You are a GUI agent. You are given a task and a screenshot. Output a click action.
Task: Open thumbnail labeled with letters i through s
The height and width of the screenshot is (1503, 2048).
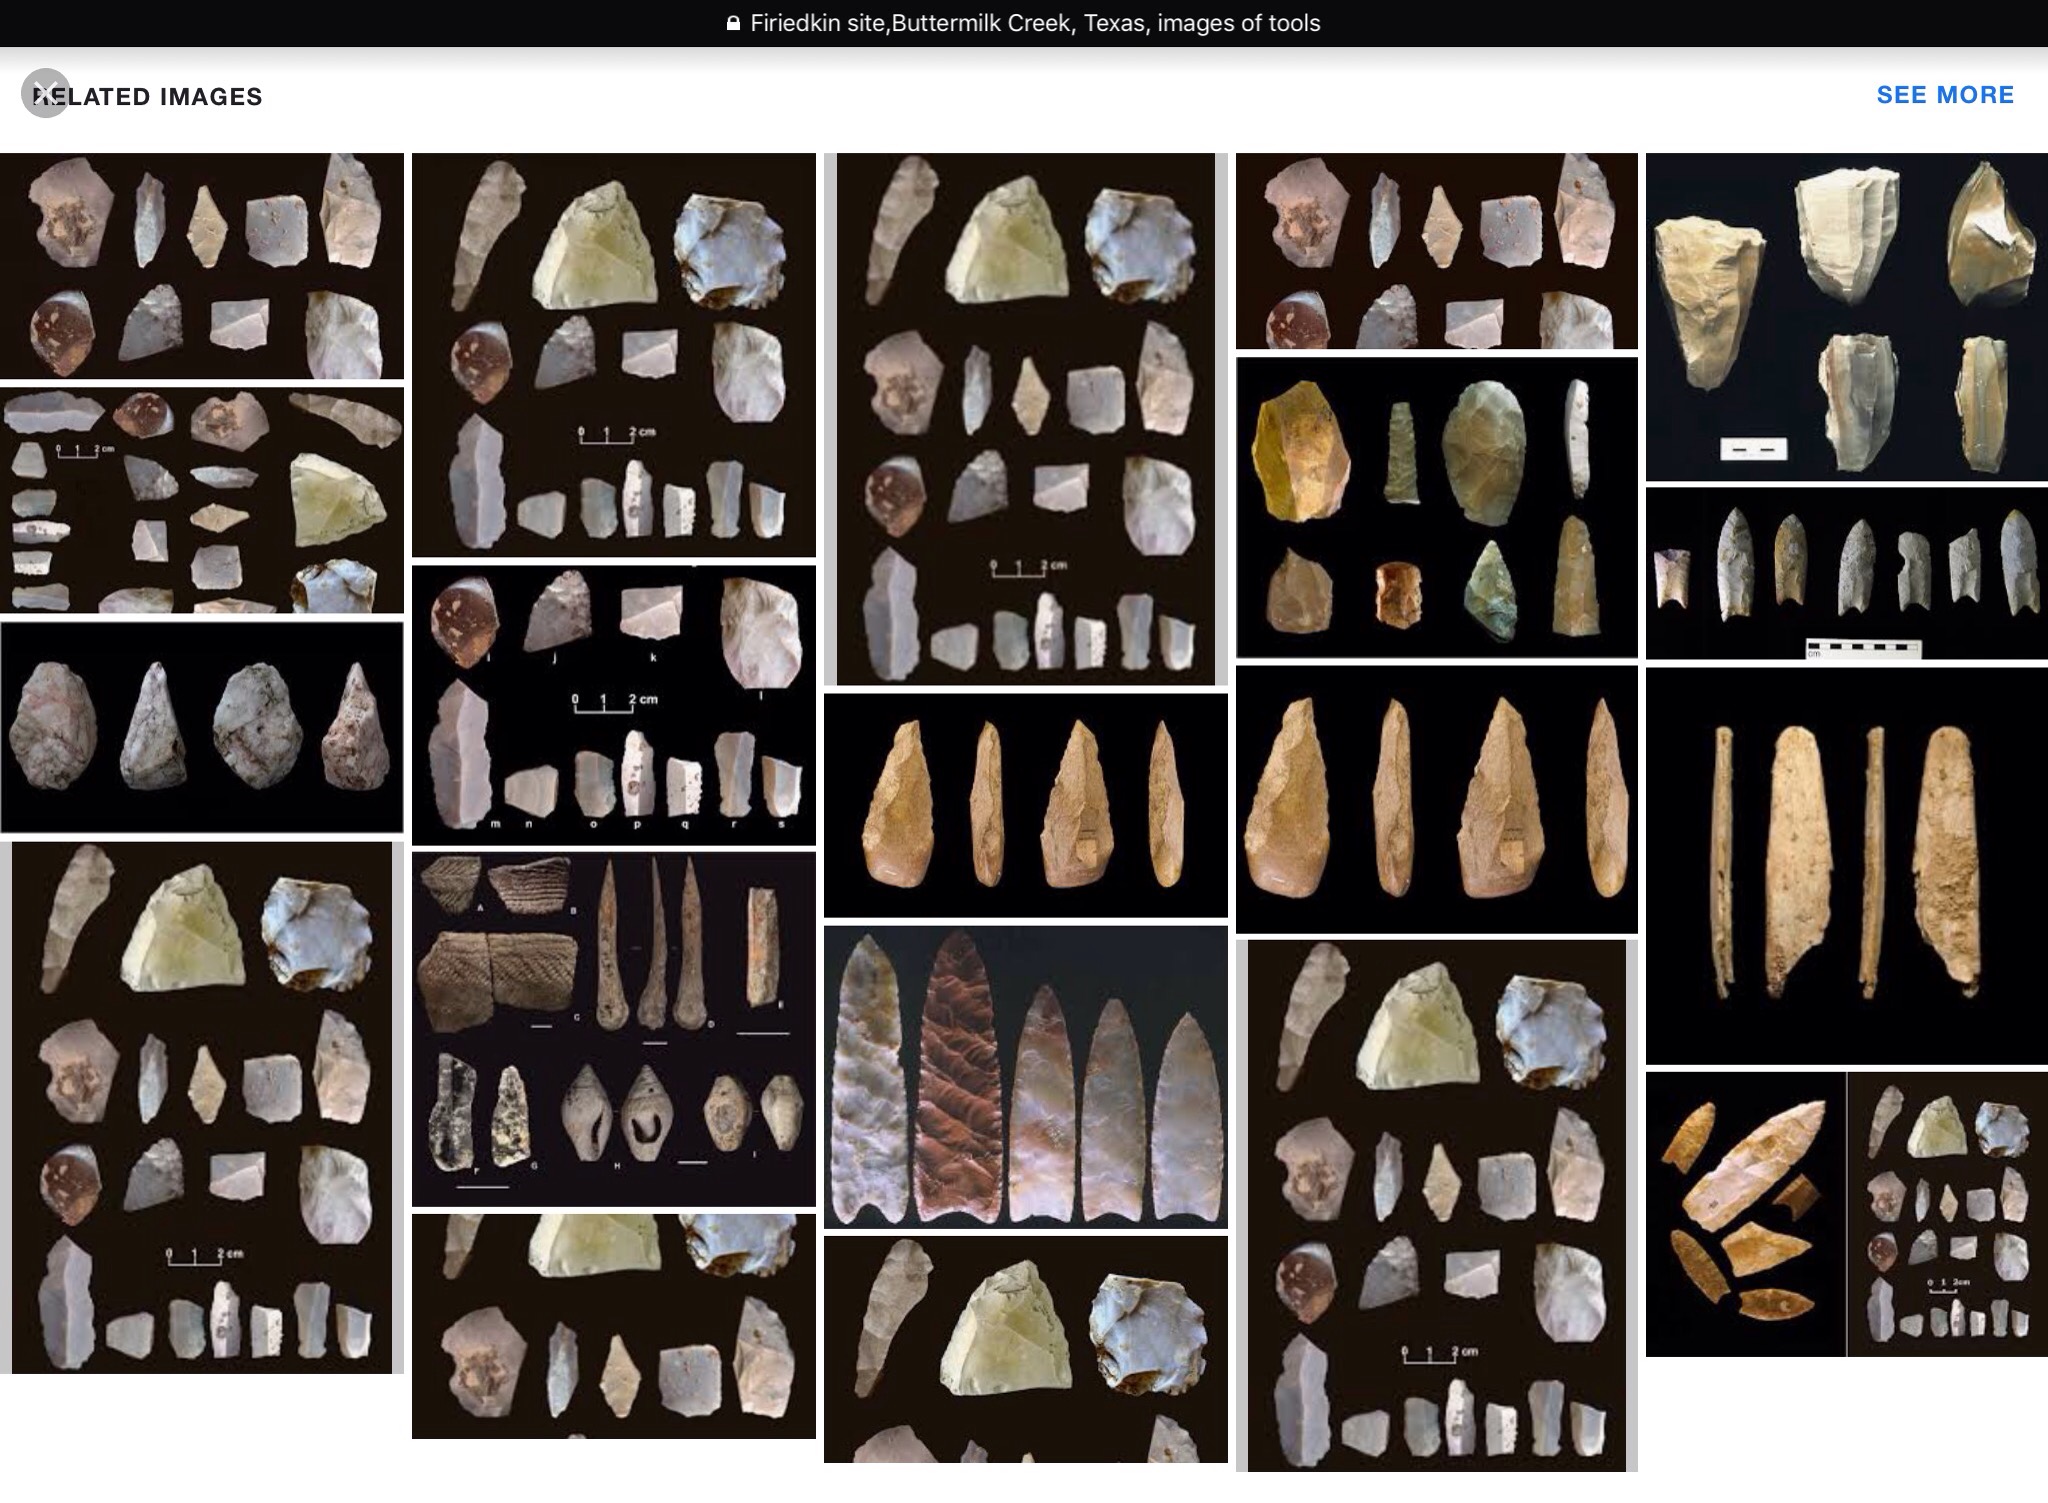(x=613, y=705)
